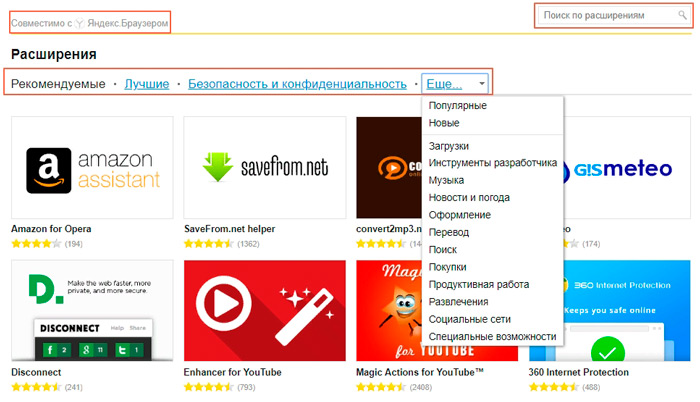Image resolution: width=700 pixels, height=402 pixels.
Task: Select the Перевод category
Action: [x=449, y=232]
